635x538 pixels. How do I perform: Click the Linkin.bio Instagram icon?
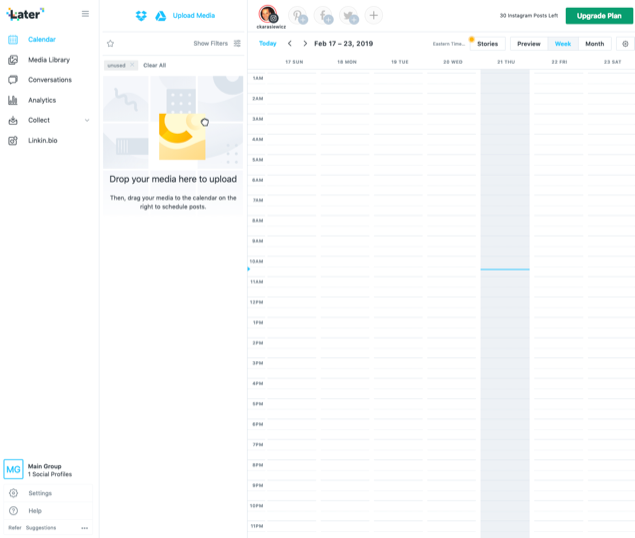(13, 141)
